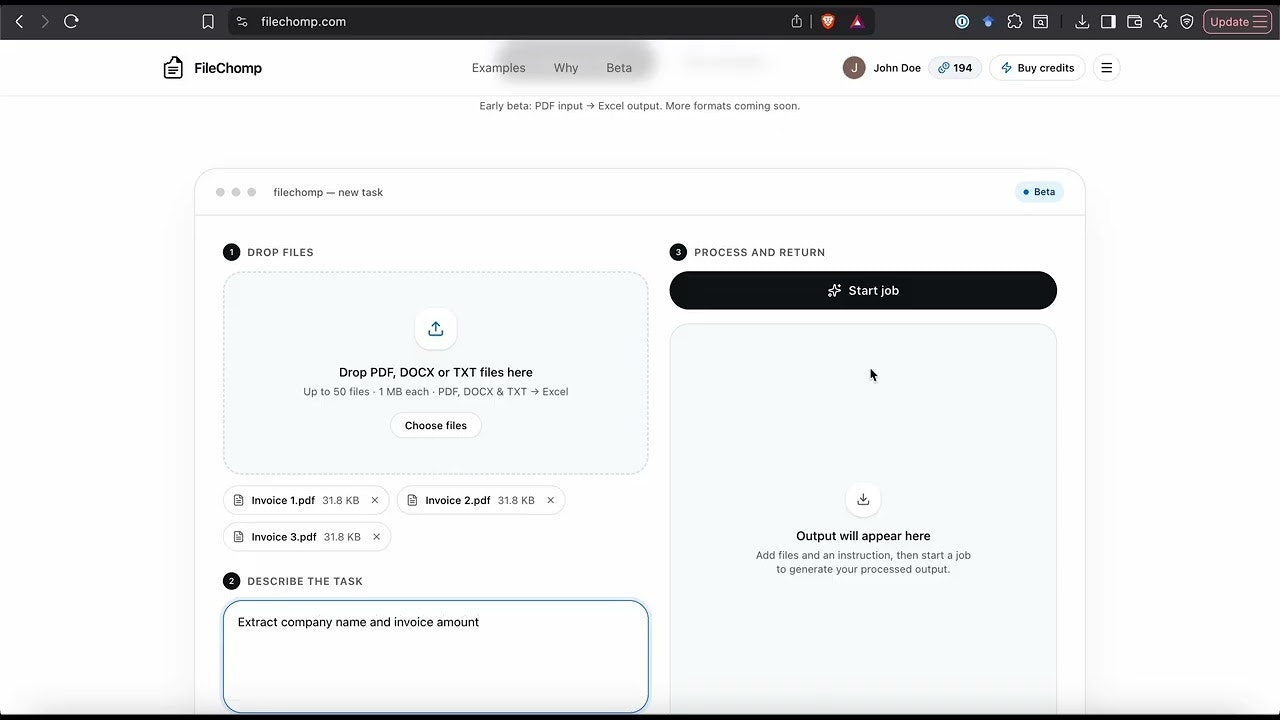Show browser downloads
The height and width of the screenshot is (720, 1280).
(1082, 21)
